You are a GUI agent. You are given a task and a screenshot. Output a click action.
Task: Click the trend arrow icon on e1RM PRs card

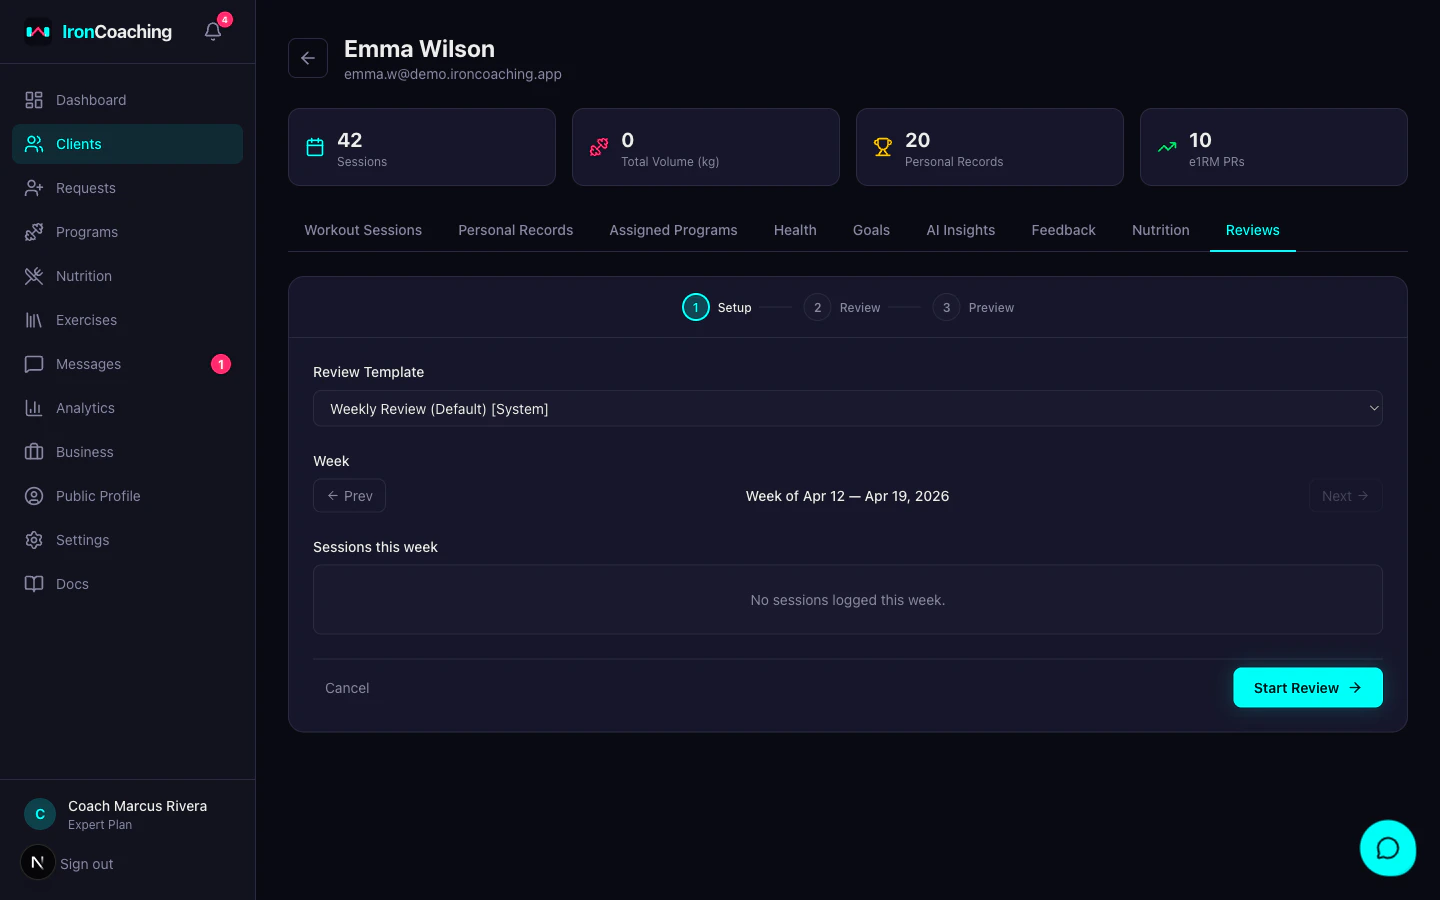(x=1167, y=147)
